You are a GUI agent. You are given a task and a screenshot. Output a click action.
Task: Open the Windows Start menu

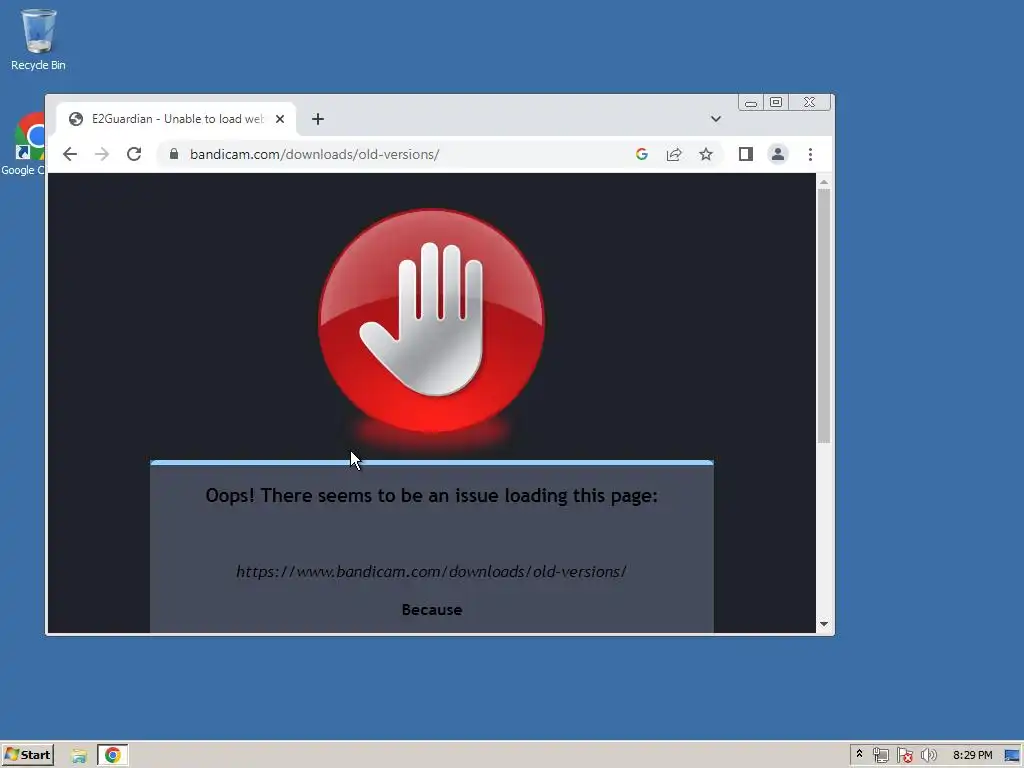coord(28,755)
